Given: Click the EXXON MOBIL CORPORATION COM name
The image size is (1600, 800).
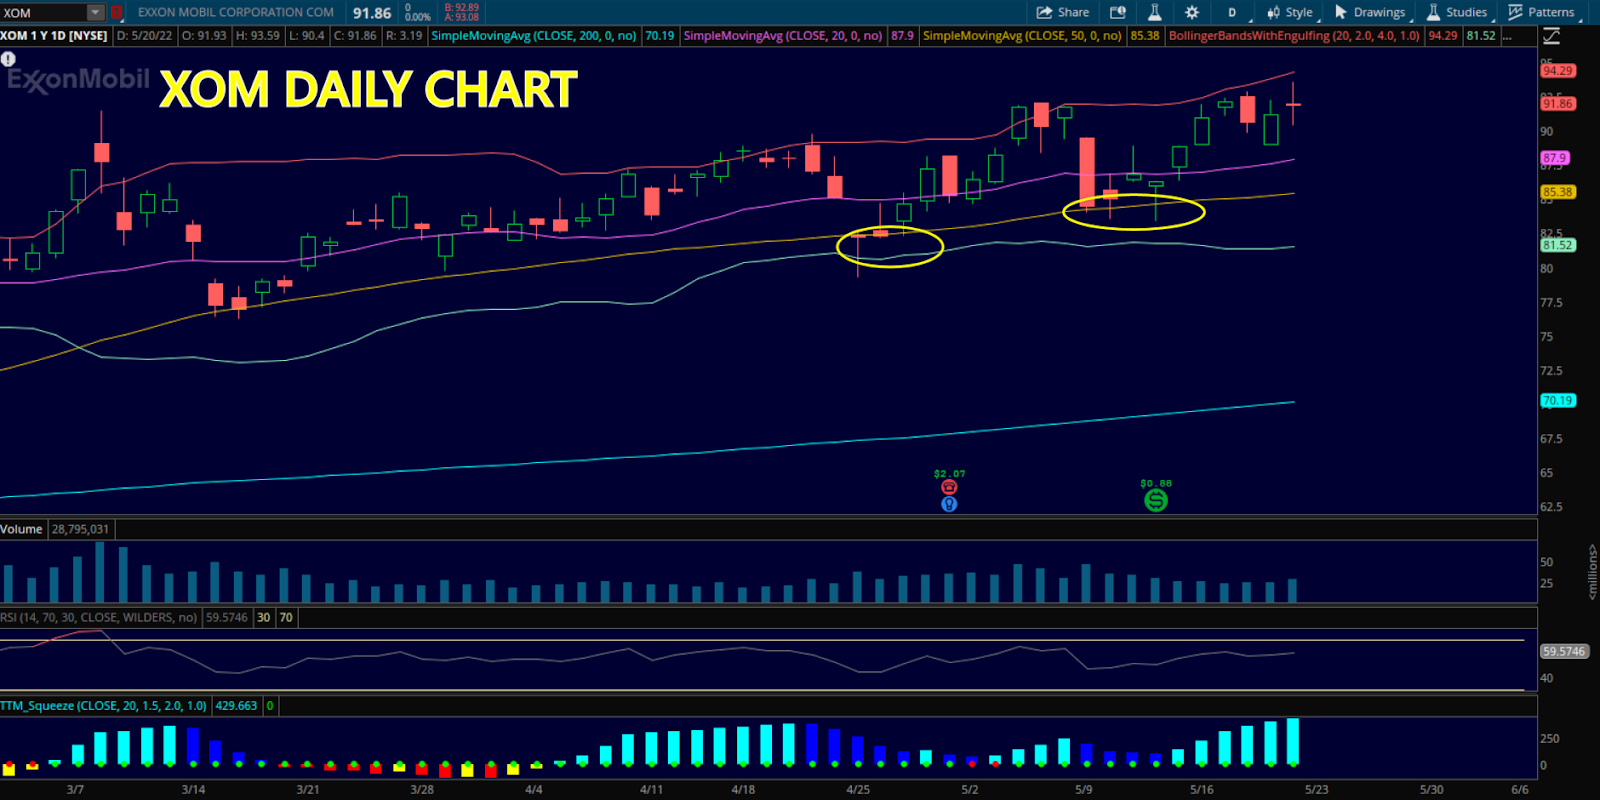Looking at the screenshot, I should coord(236,13).
